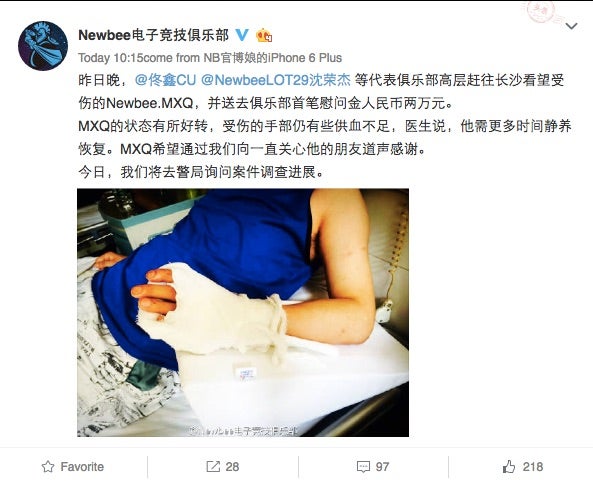593x484 pixels.
Task: Click the comment bubble icon
Action: tap(363, 467)
